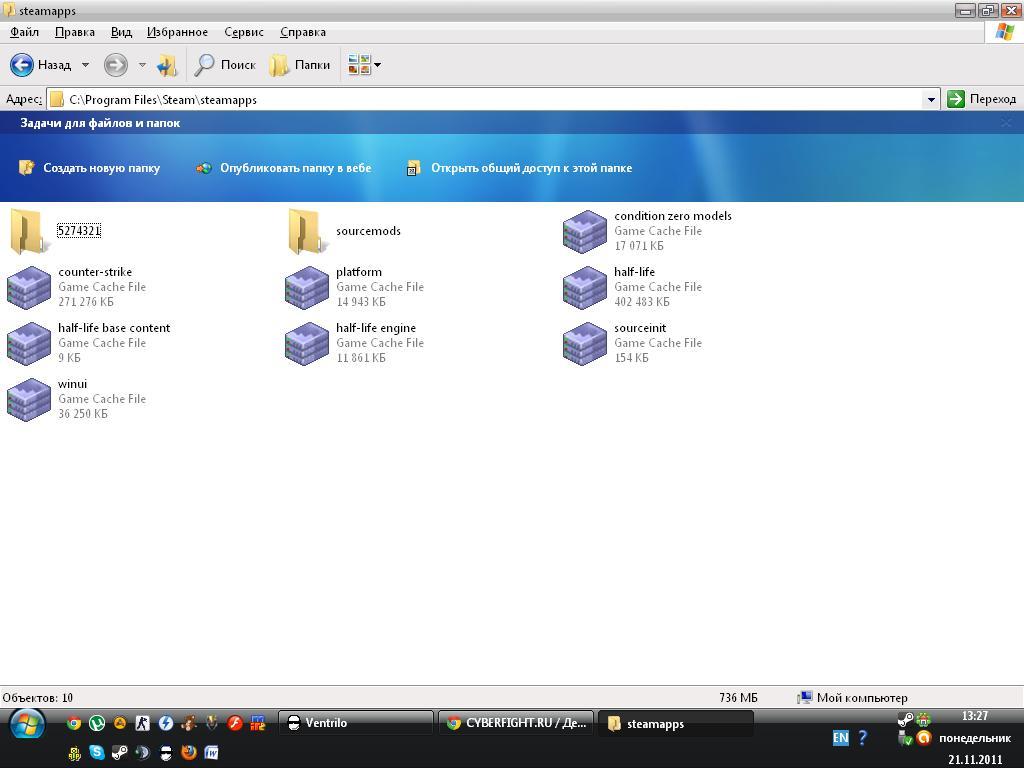Click the Windows Start orb

coord(27,725)
